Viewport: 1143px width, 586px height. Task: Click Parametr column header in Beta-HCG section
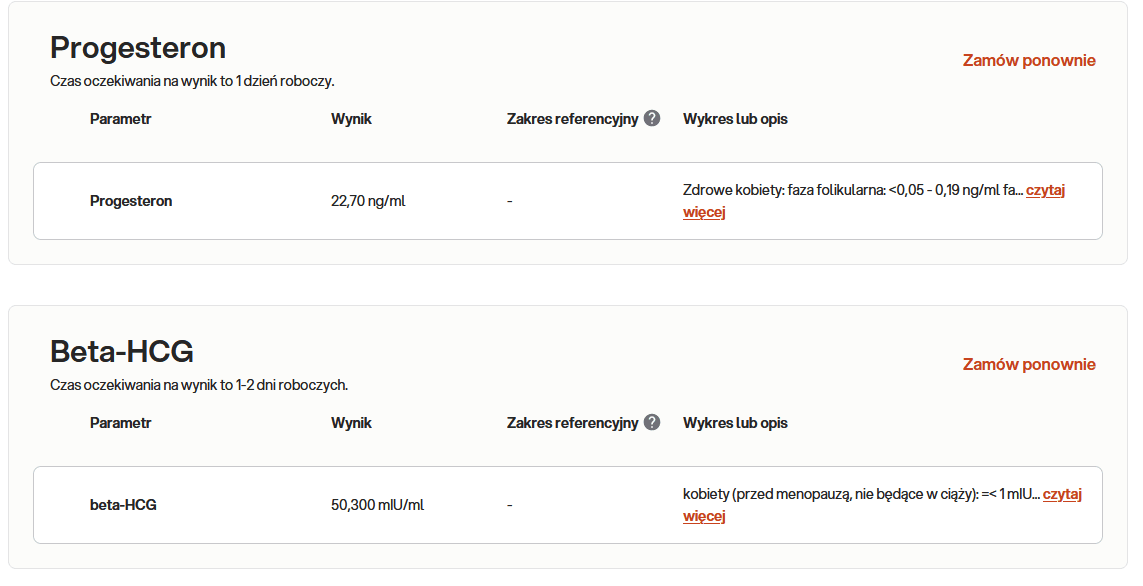pos(120,423)
